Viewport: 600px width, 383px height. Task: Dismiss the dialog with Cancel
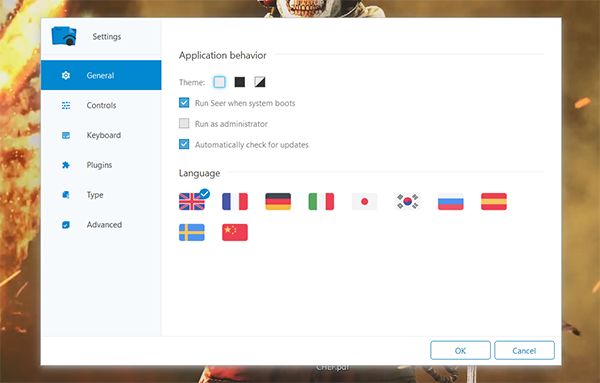click(x=524, y=350)
